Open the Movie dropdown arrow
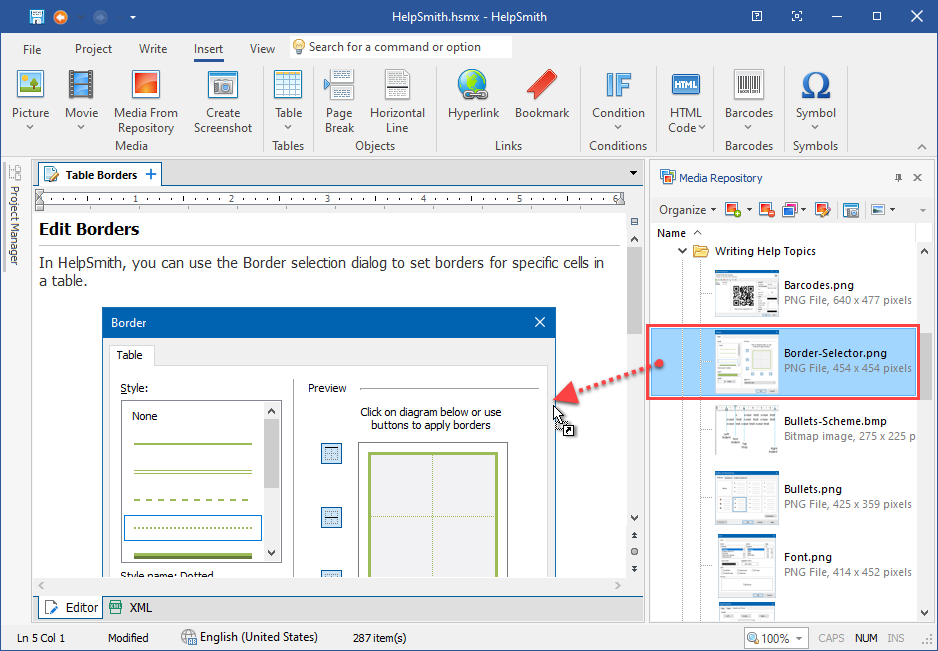Image resolution: width=938 pixels, height=651 pixels. [x=81, y=127]
